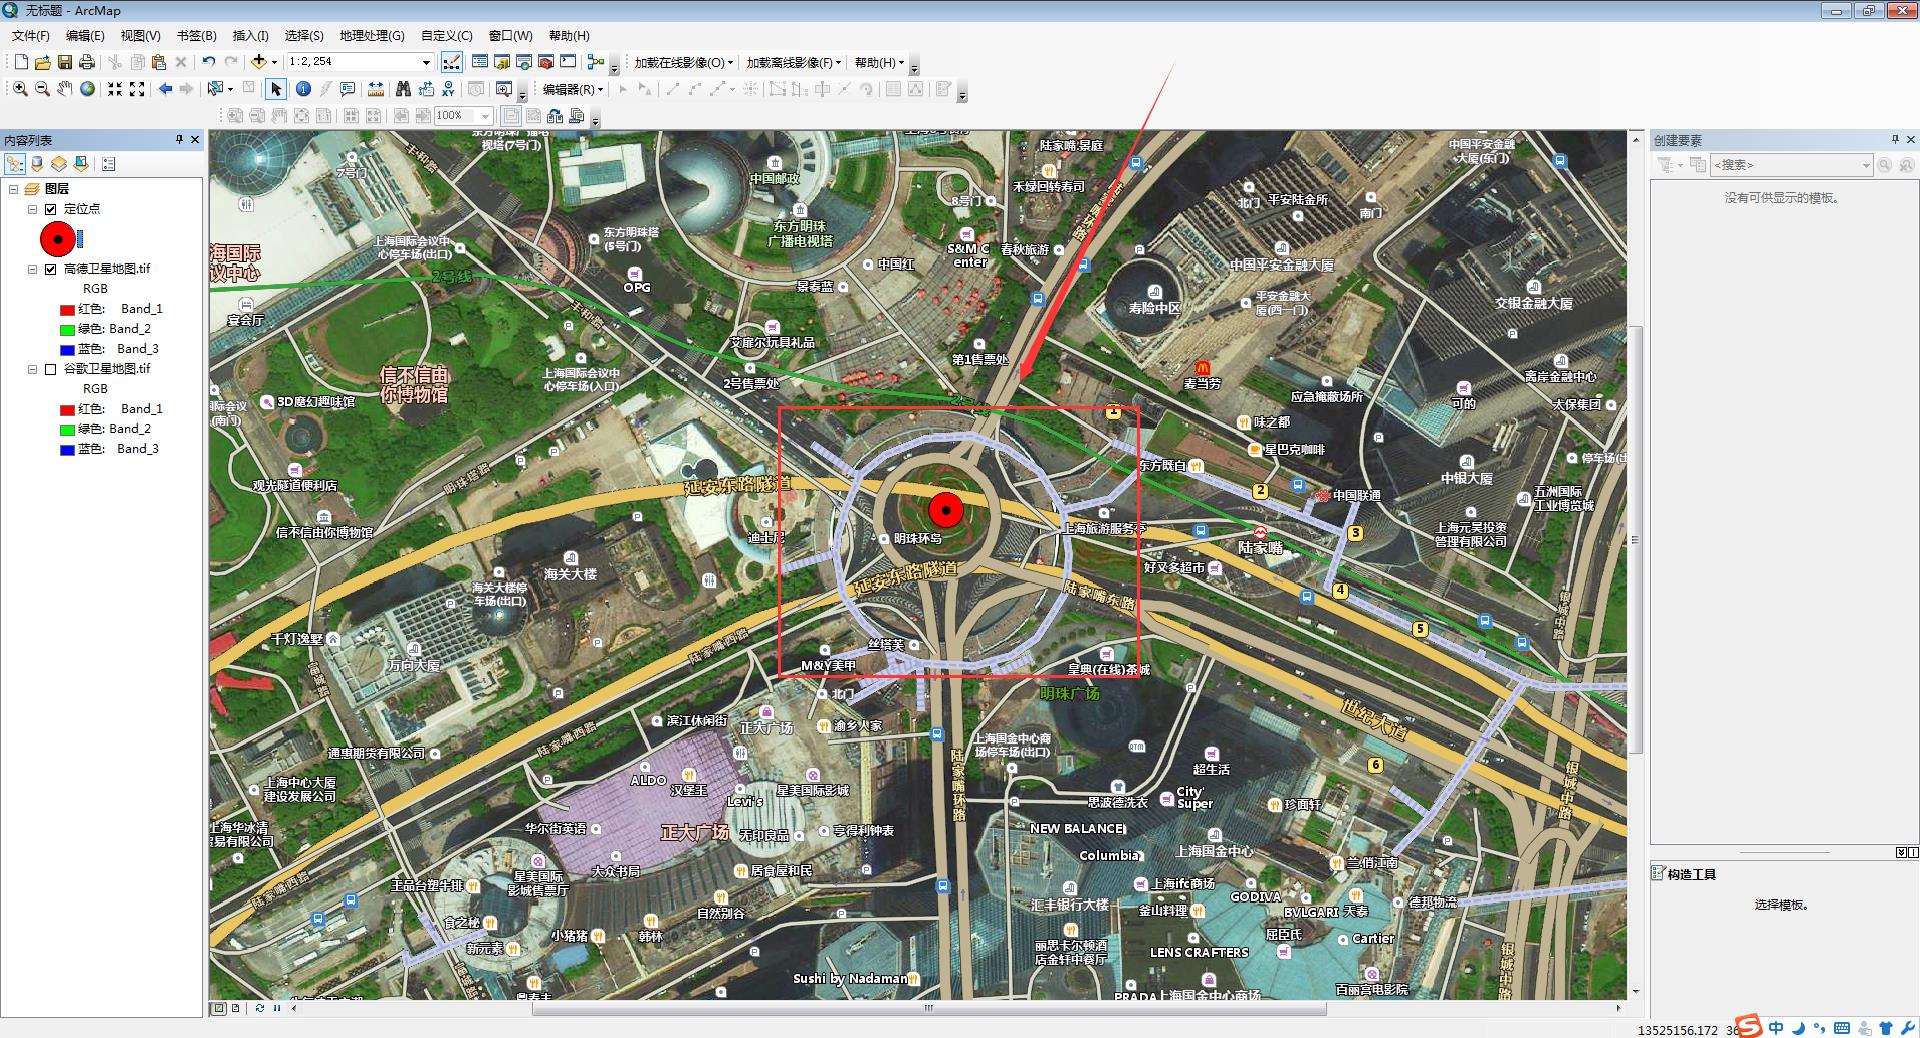Open the 自定义(C) menu
1920x1038 pixels.
tap(446, 35)
